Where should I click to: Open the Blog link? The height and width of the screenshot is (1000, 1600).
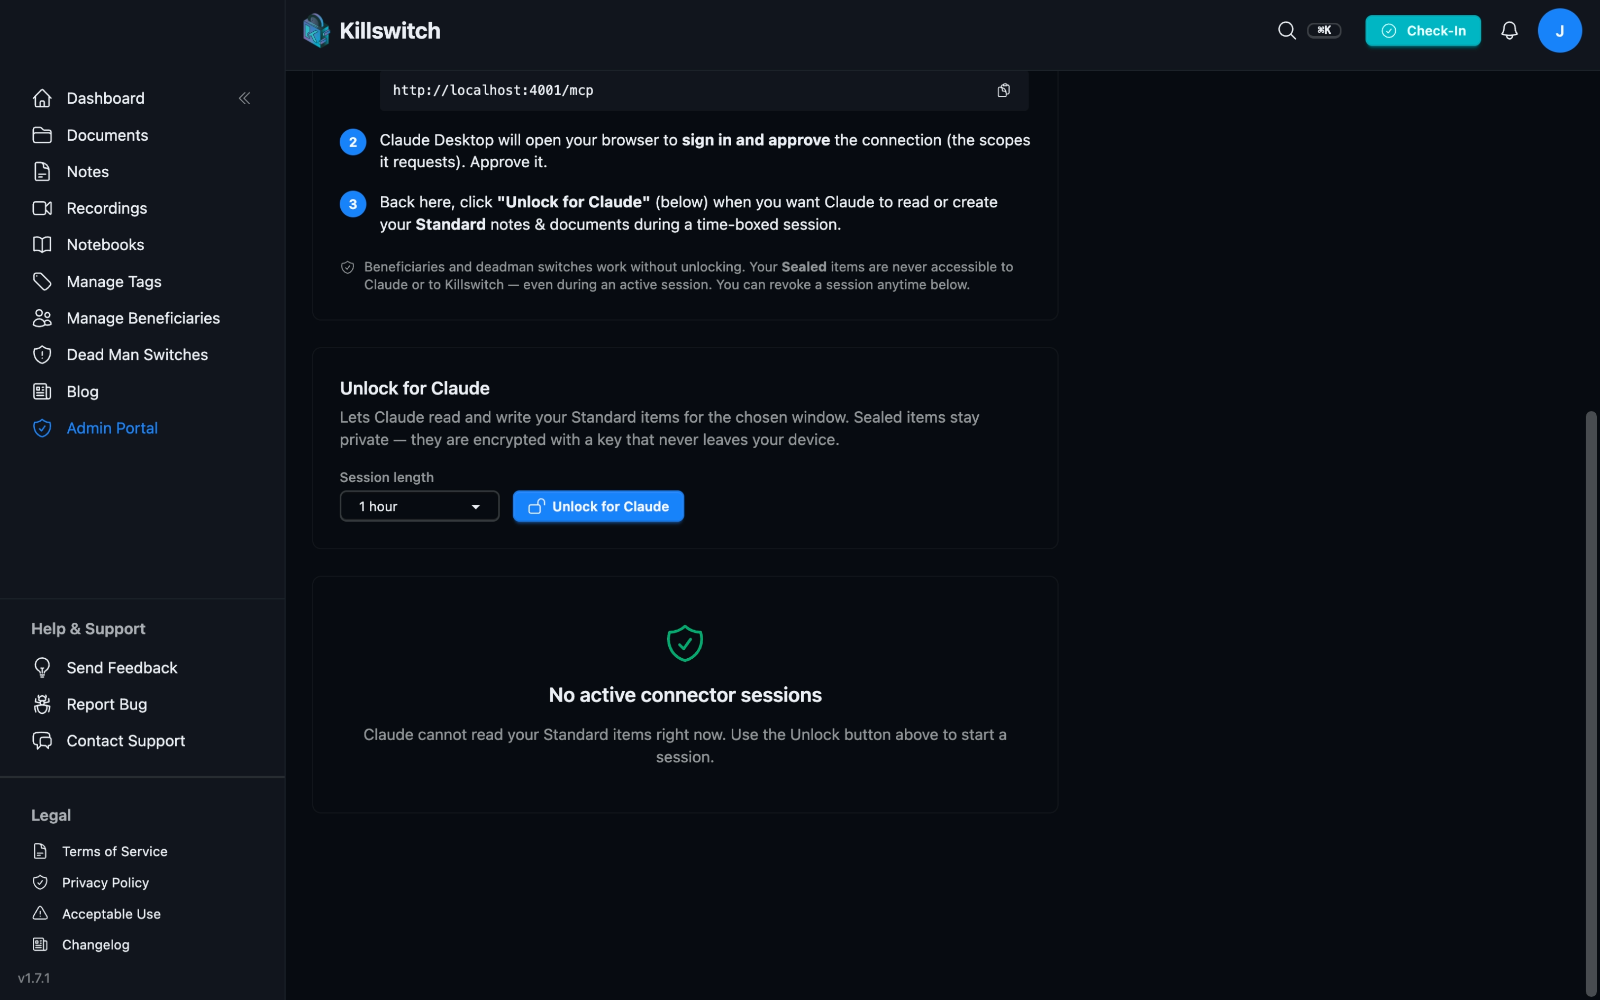(x=82, y=392)
